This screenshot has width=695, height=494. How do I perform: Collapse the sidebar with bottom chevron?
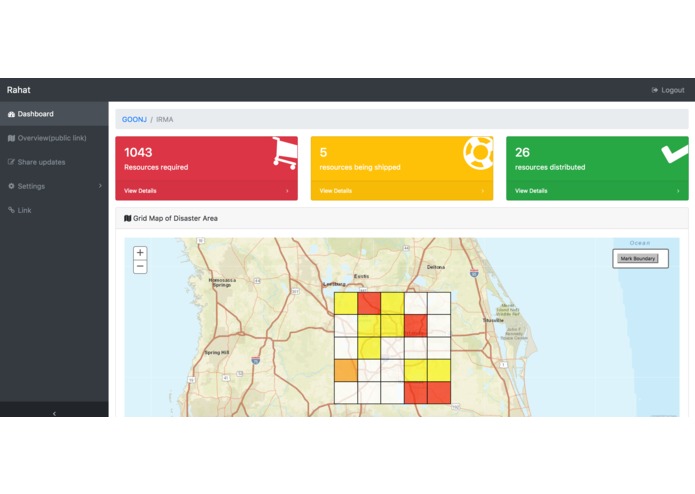[x=54, y=413]
